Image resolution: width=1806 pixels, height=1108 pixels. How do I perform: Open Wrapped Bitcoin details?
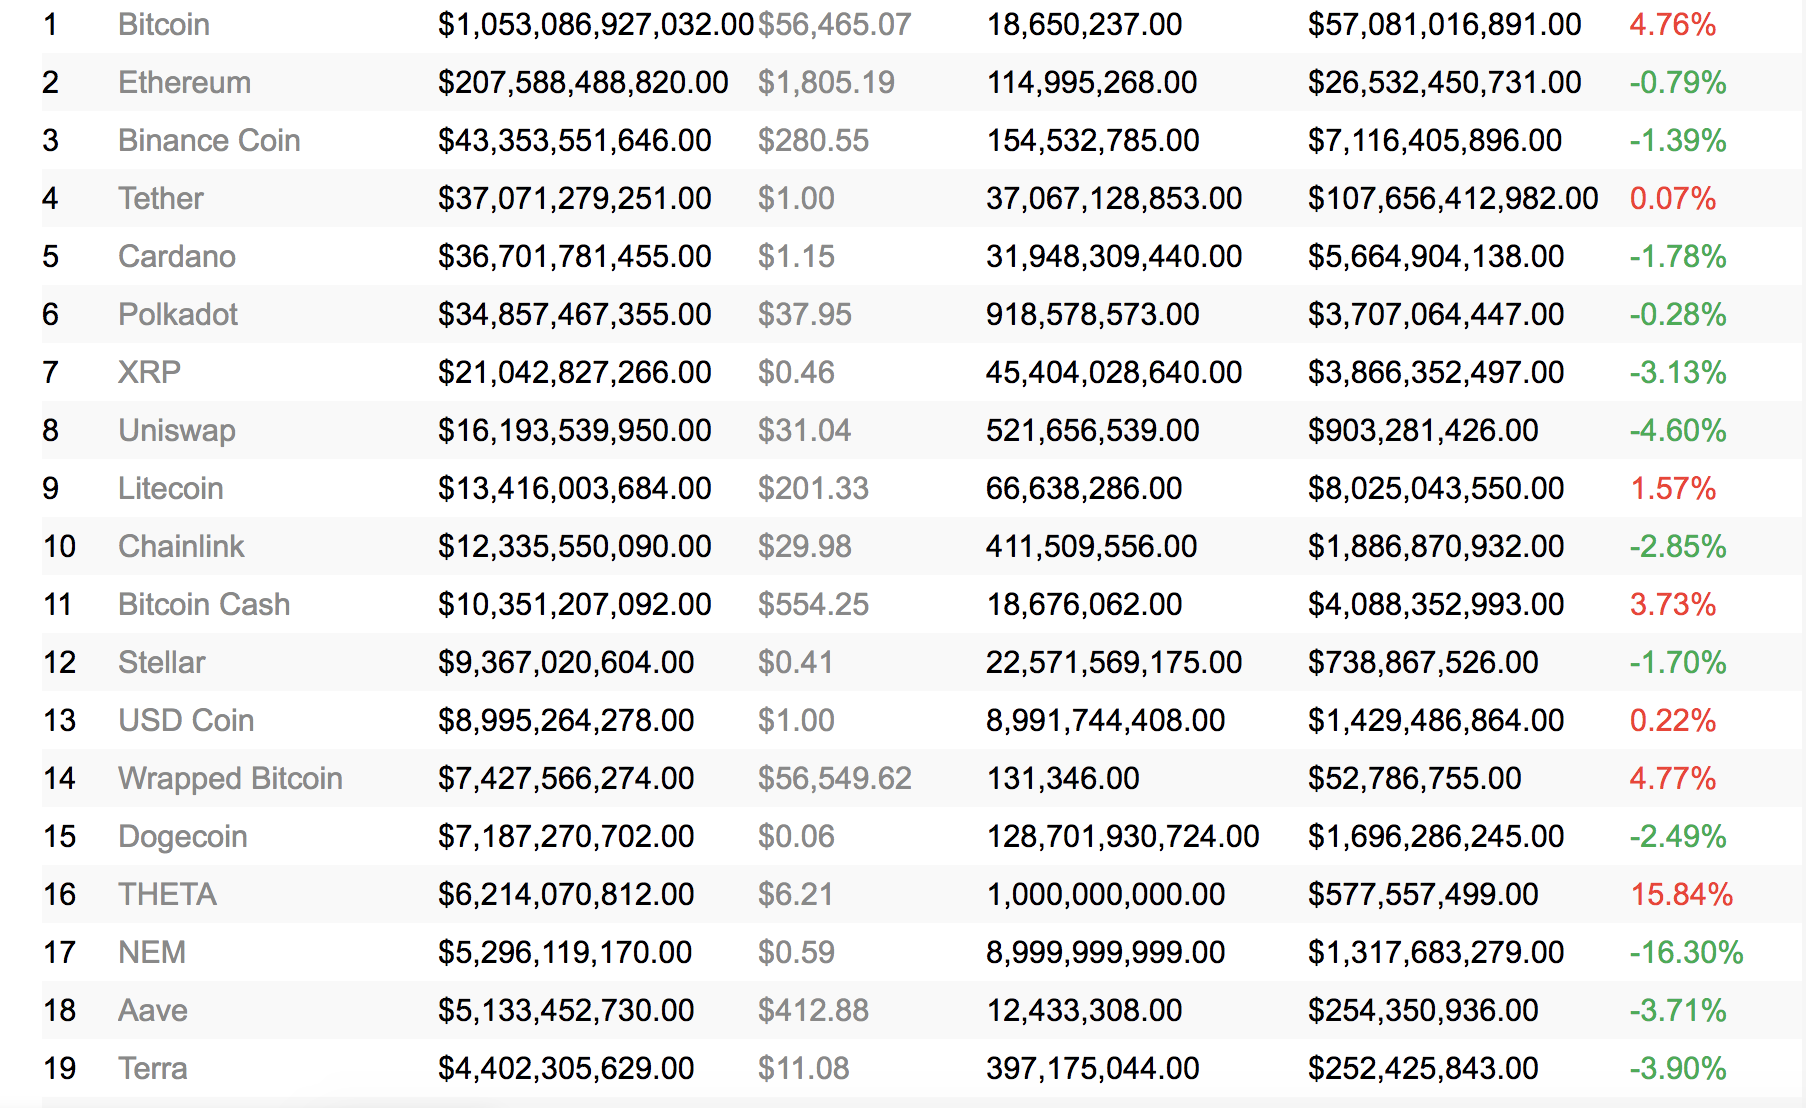(x=230, y=778)
